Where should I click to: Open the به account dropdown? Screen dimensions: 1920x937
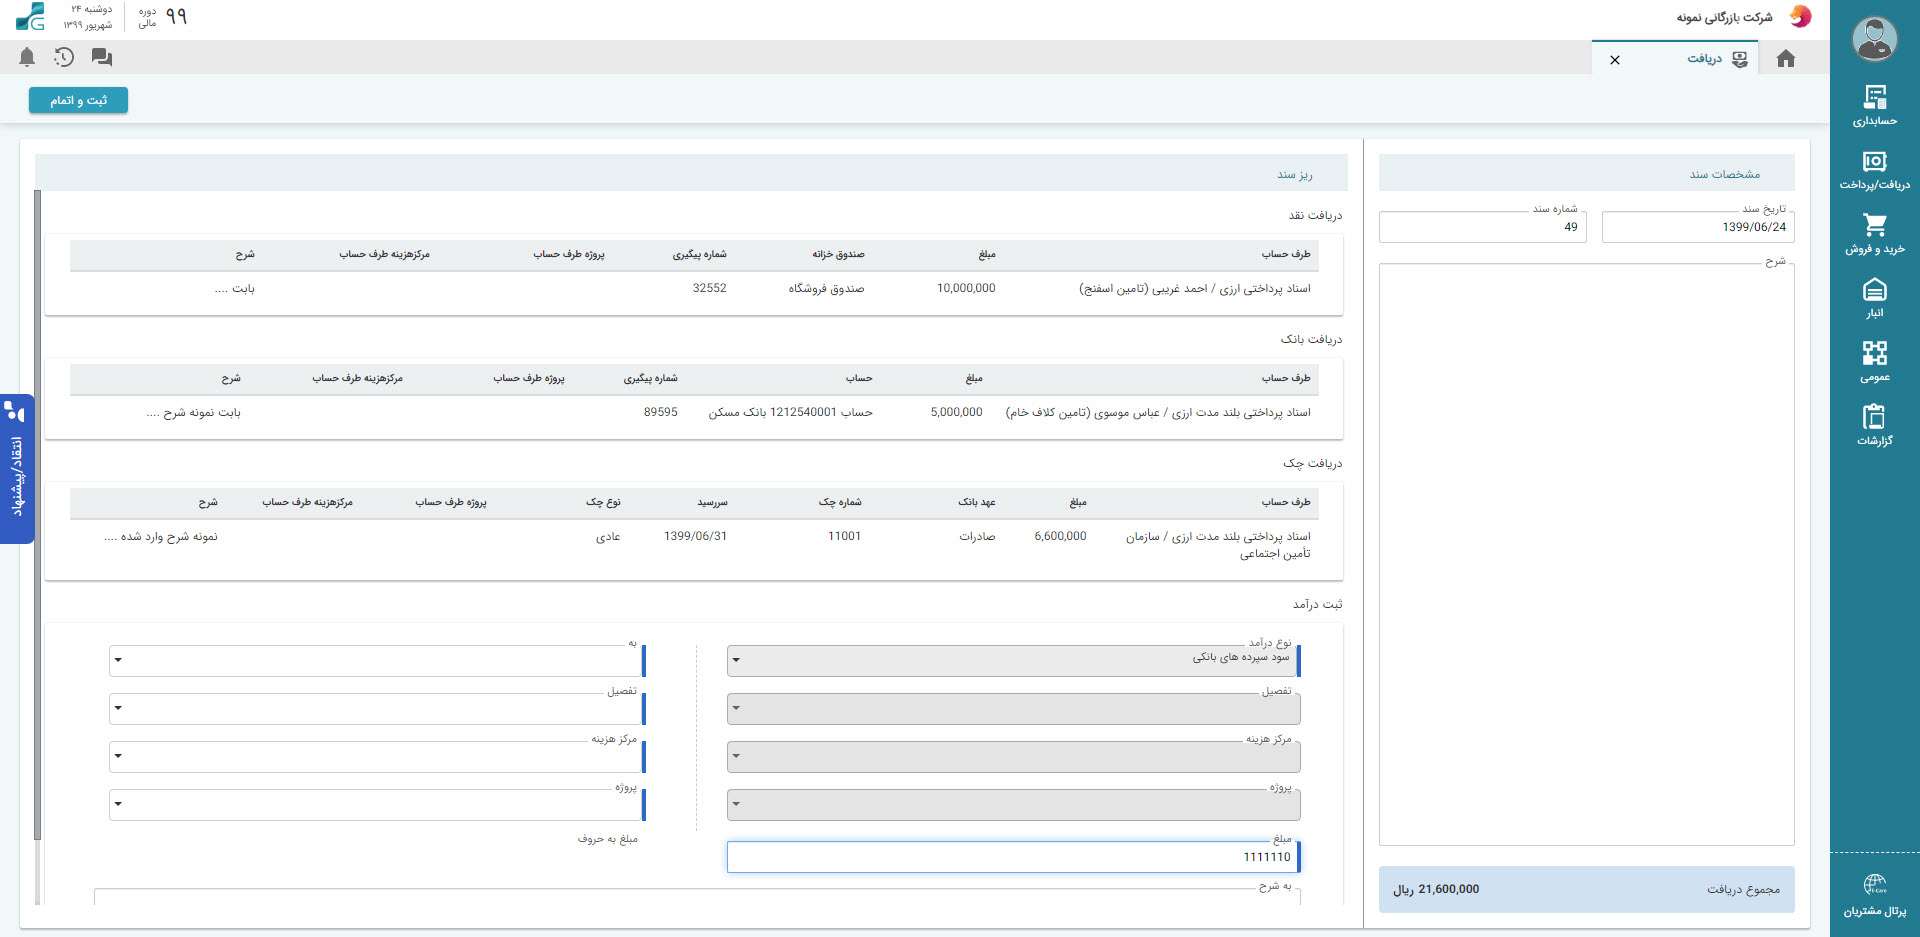click(377, 660)
